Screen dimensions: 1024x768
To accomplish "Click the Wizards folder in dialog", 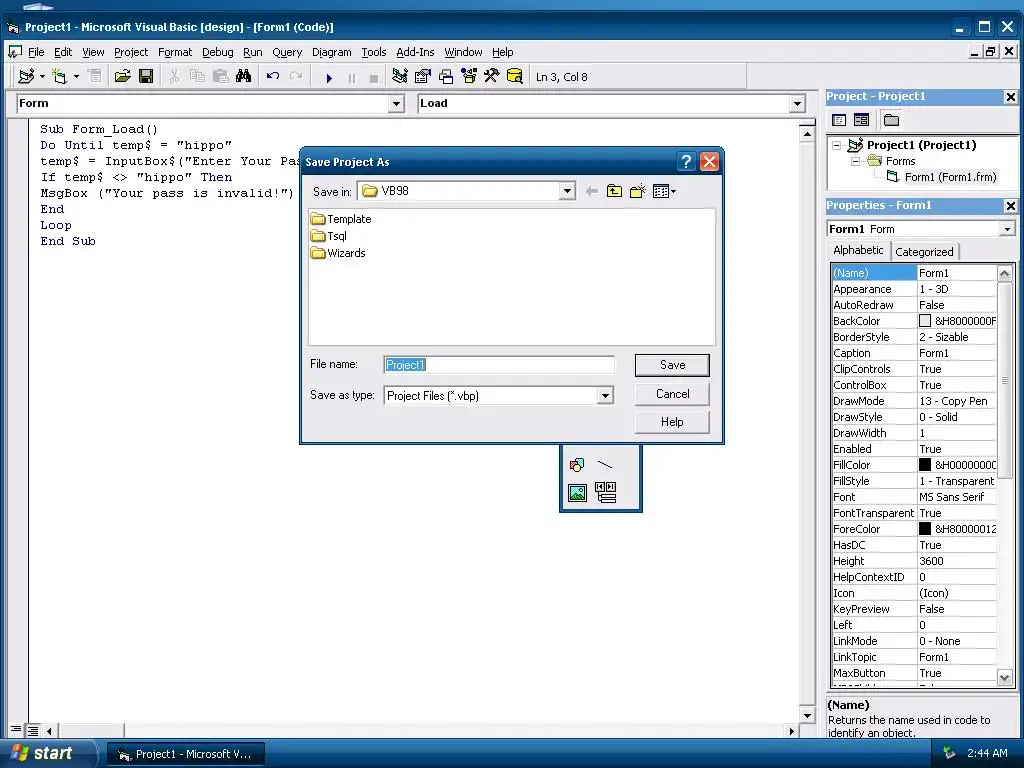I will click(338, 253).
